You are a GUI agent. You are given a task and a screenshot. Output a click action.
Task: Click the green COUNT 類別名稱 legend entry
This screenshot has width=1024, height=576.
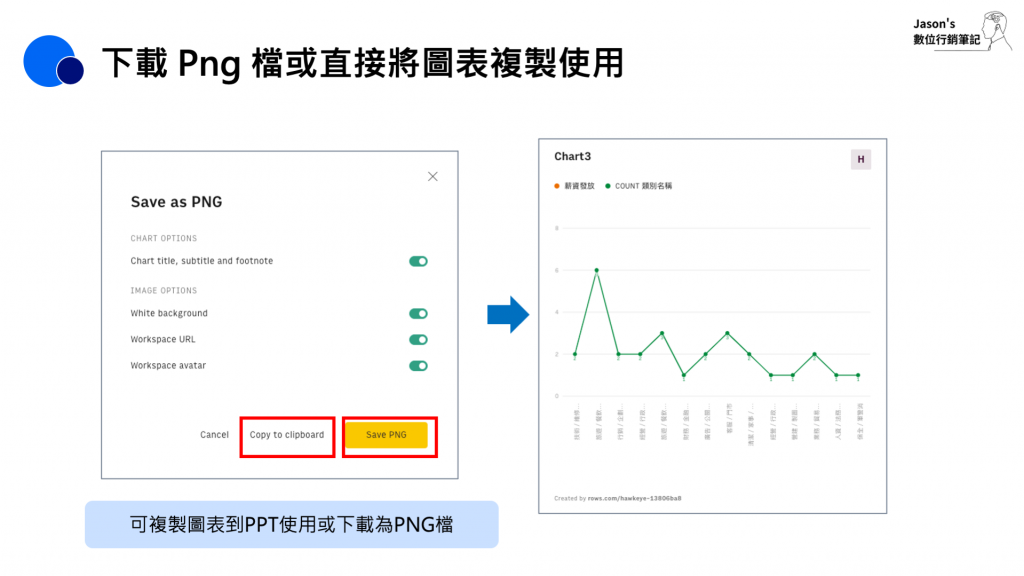coord(639,186)
